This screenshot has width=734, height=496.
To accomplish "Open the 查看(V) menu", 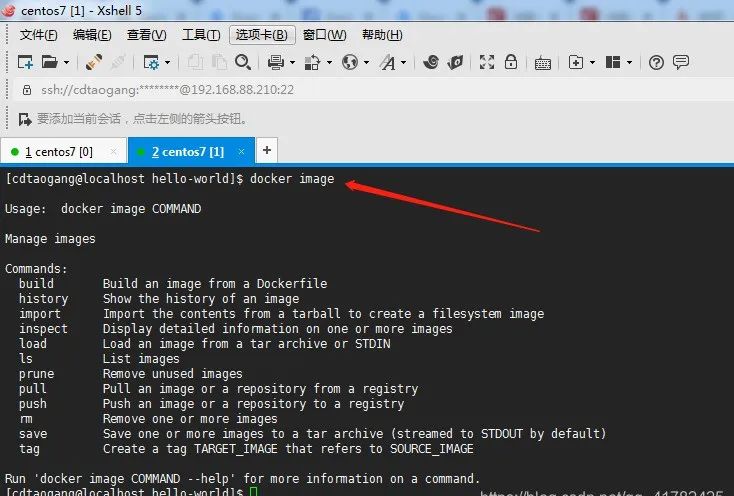I will (x=147, y=35).
